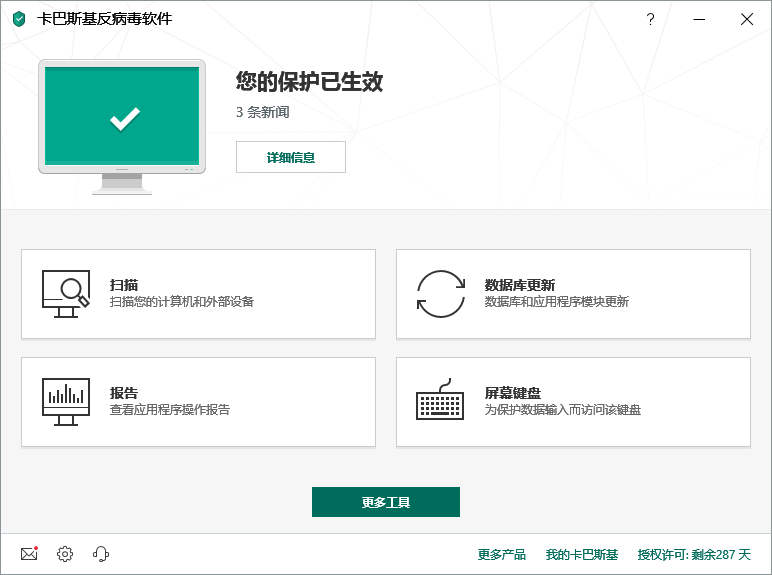Click the reports chart monitor icon

pos(66,402)
